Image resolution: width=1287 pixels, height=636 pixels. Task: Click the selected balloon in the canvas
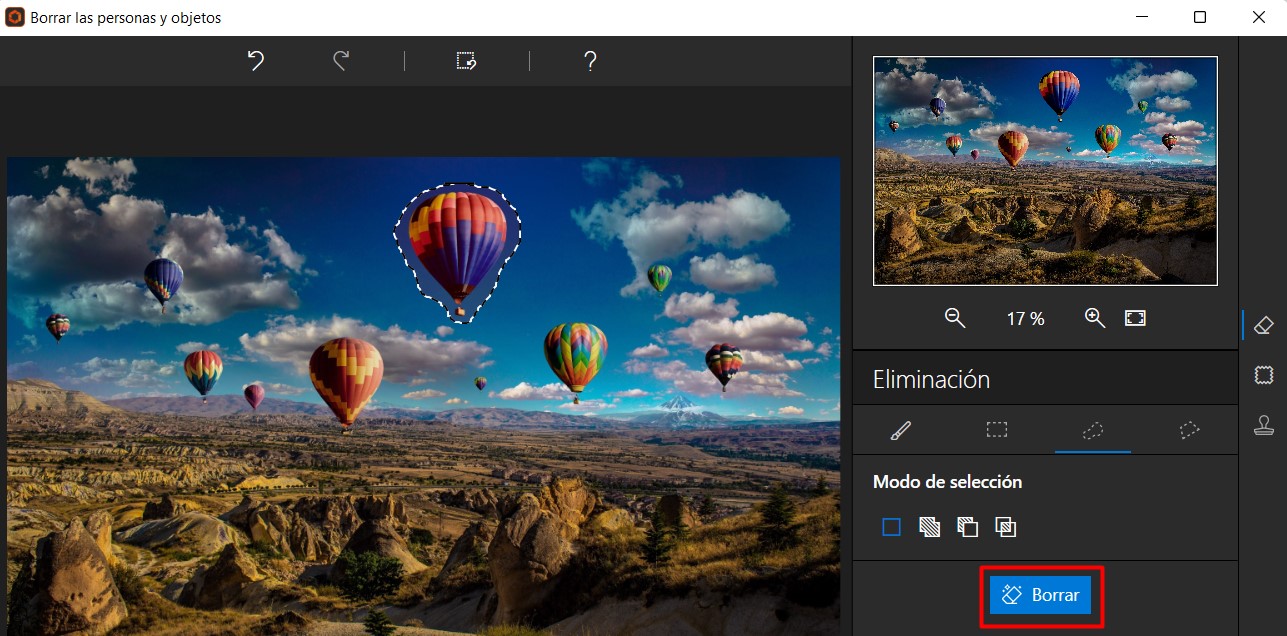point(458,250)
